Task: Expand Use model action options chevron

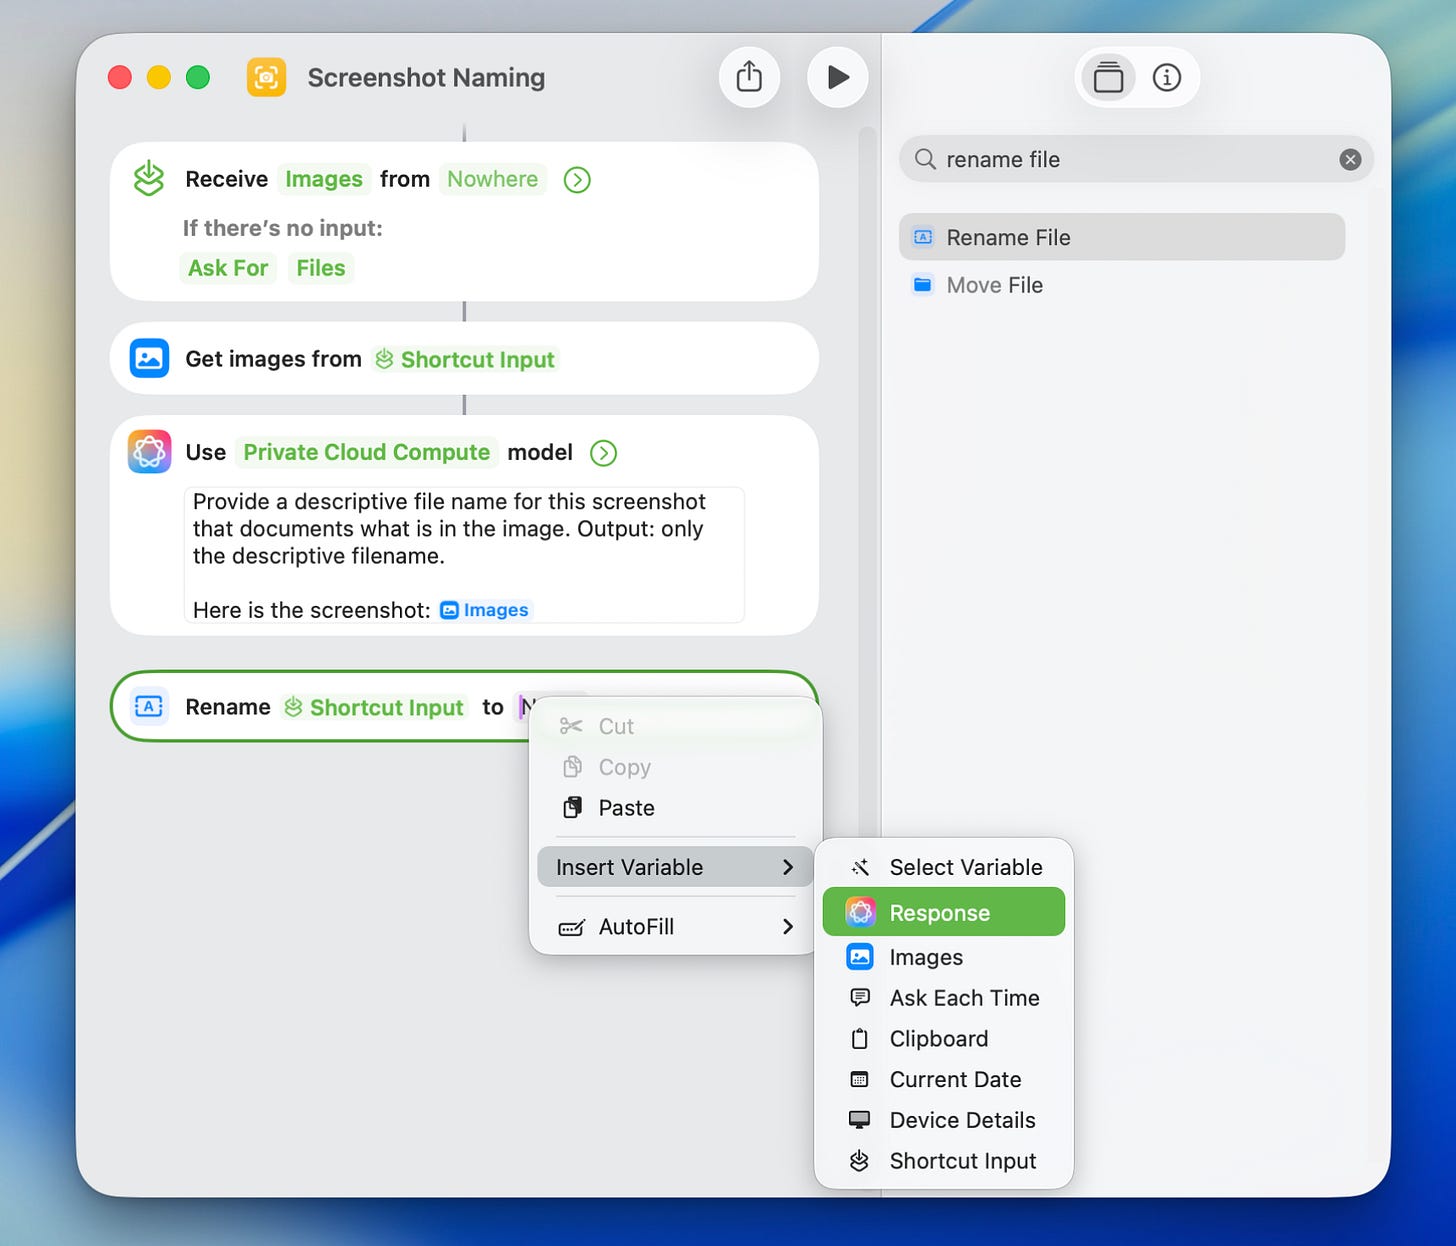Action: 603,453
